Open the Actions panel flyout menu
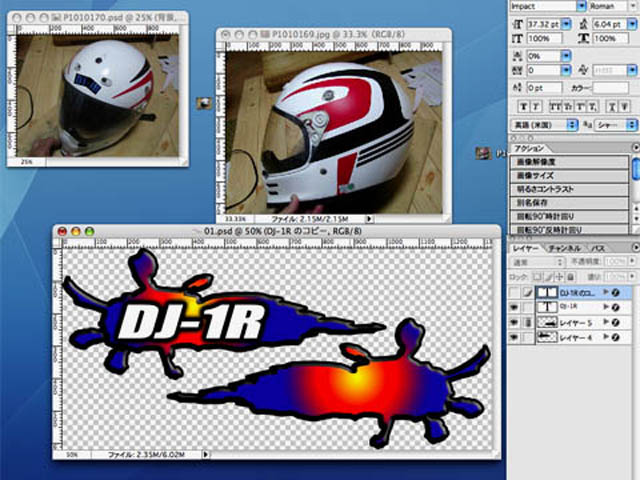Image resolution: width=640 pixels, height=480 pixels. [x=636, y=148]
